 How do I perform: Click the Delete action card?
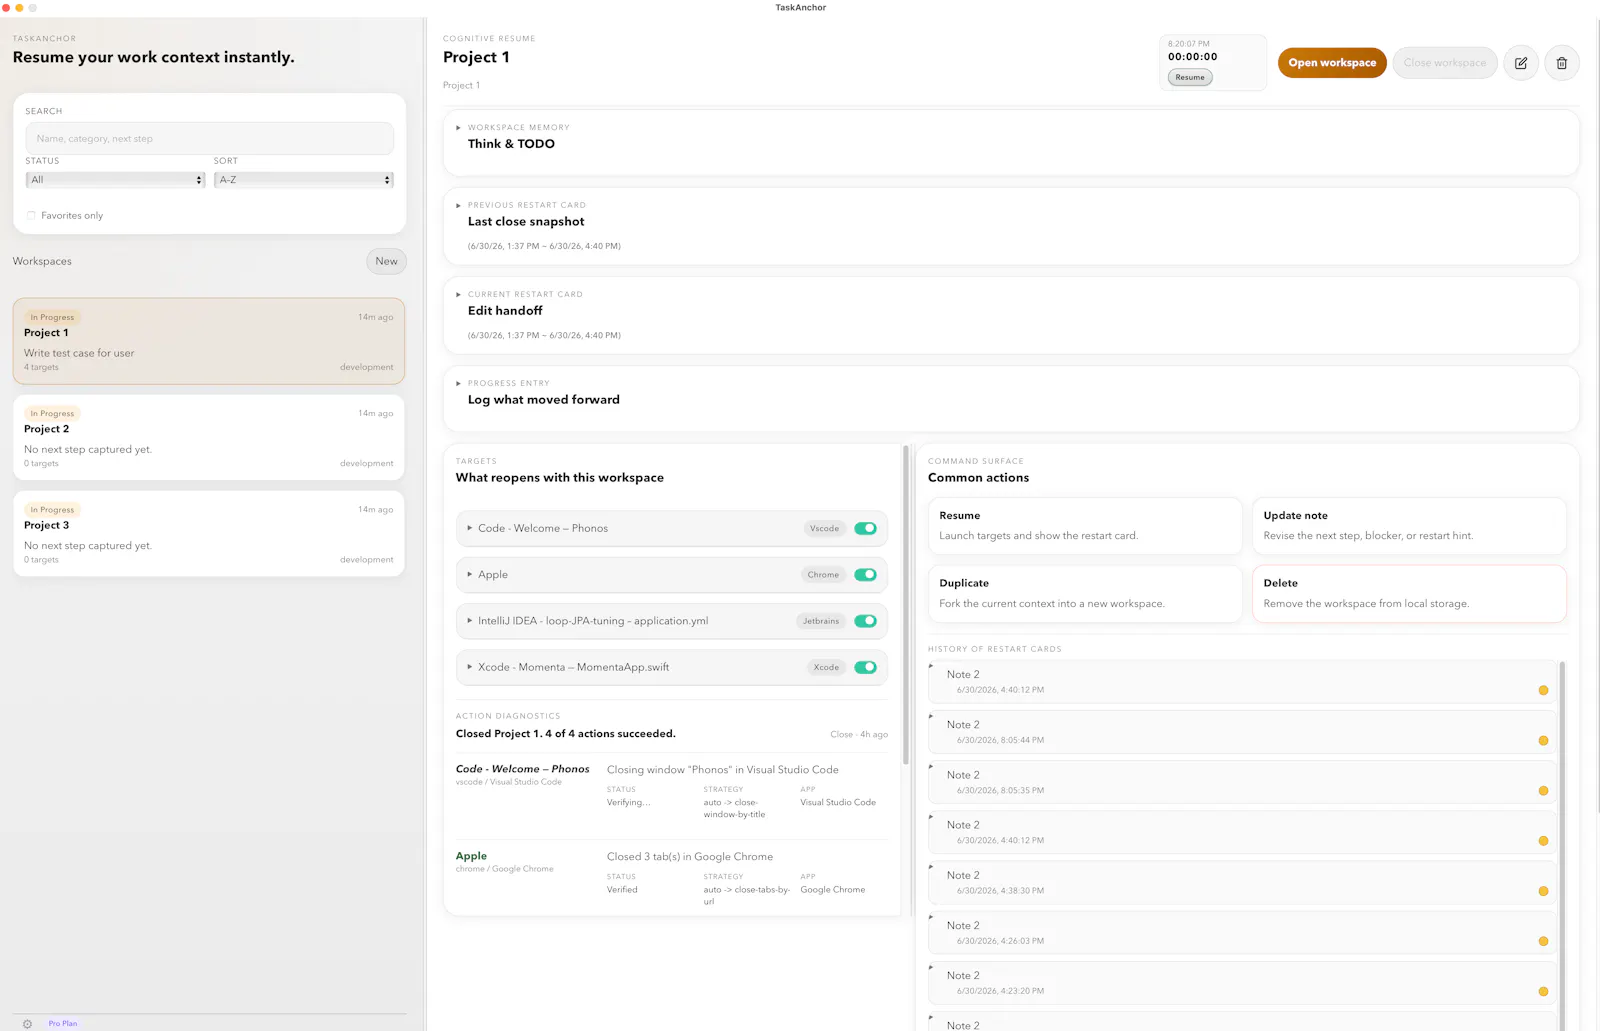coord(1409,593)
